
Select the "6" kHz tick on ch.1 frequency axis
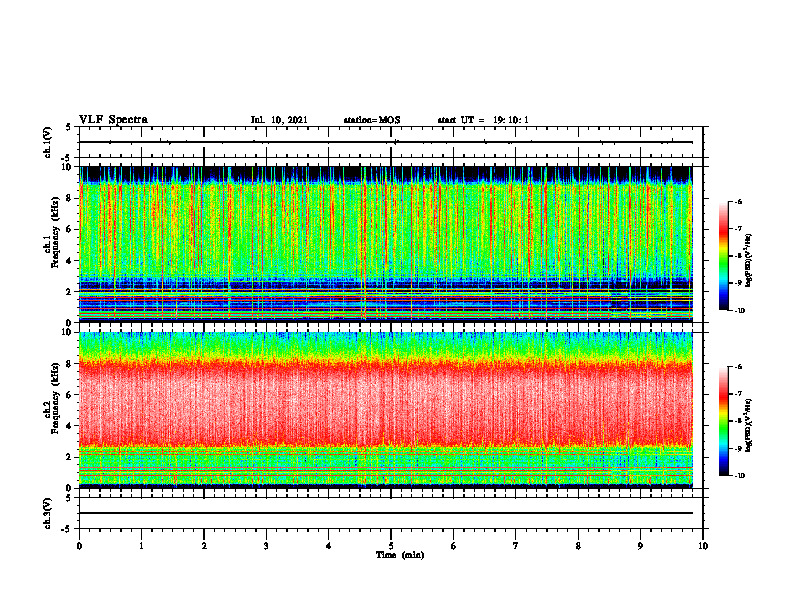coord(70,230)
